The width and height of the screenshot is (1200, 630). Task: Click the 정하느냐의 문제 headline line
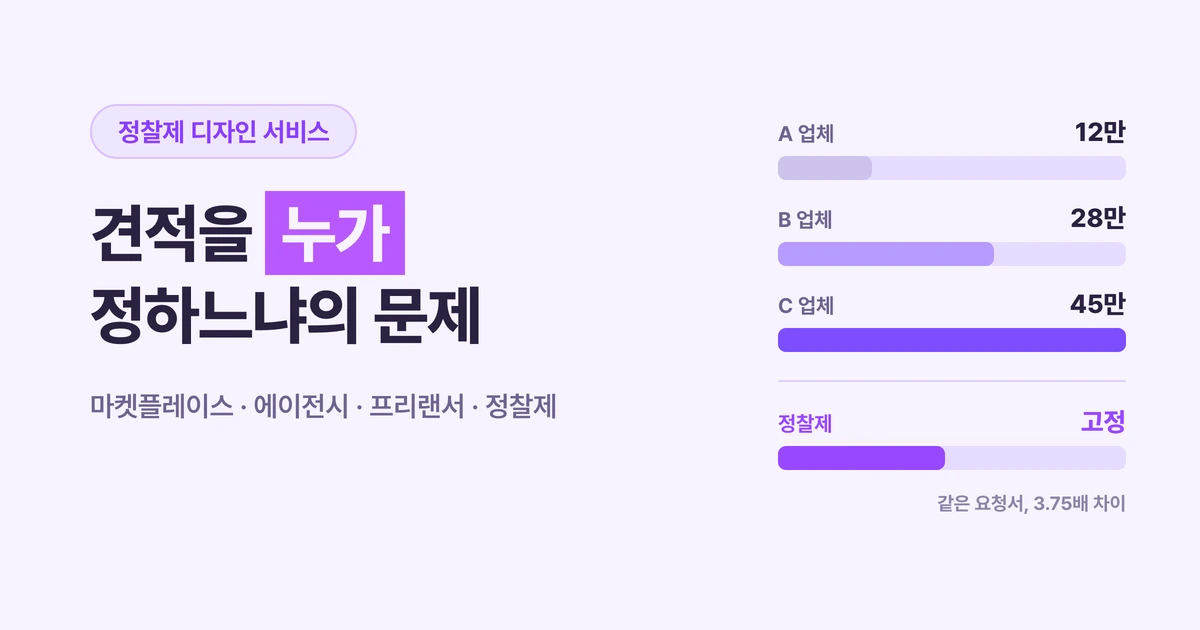pos(285,317)
